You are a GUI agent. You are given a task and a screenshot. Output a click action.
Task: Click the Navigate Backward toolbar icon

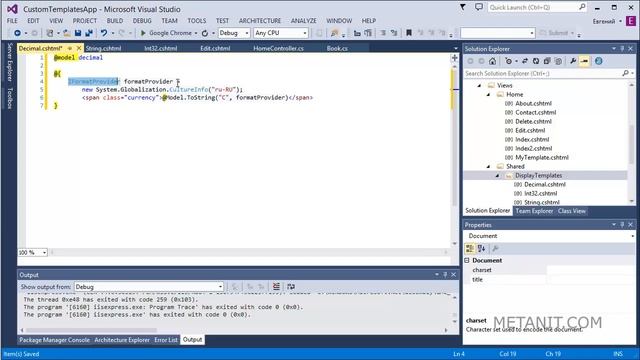click(17, 33)
